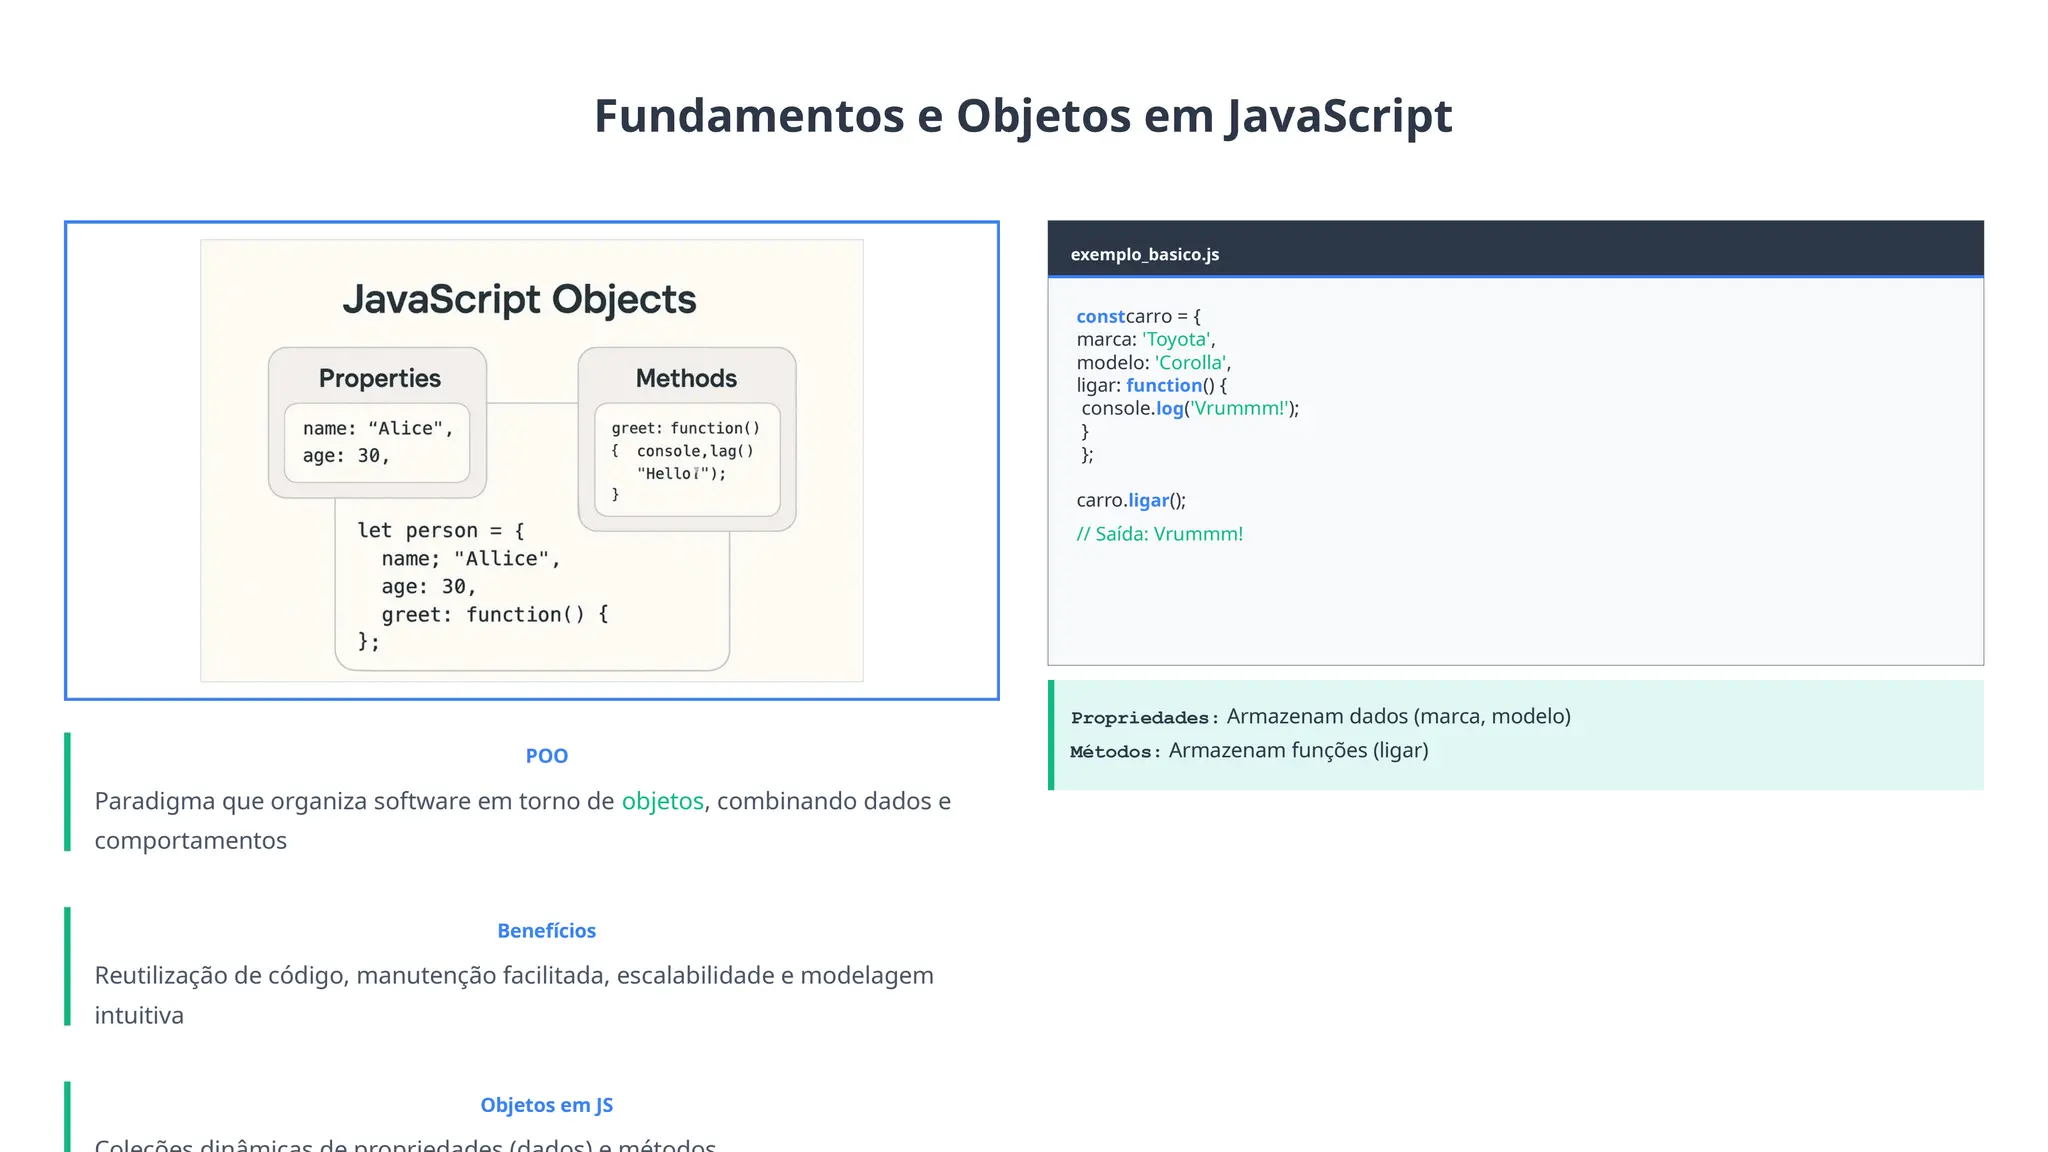Click the '// Saída: Vrummm!' comment
Viewport: 2048px width, 1152px height.
click(x=1159, y=534)
